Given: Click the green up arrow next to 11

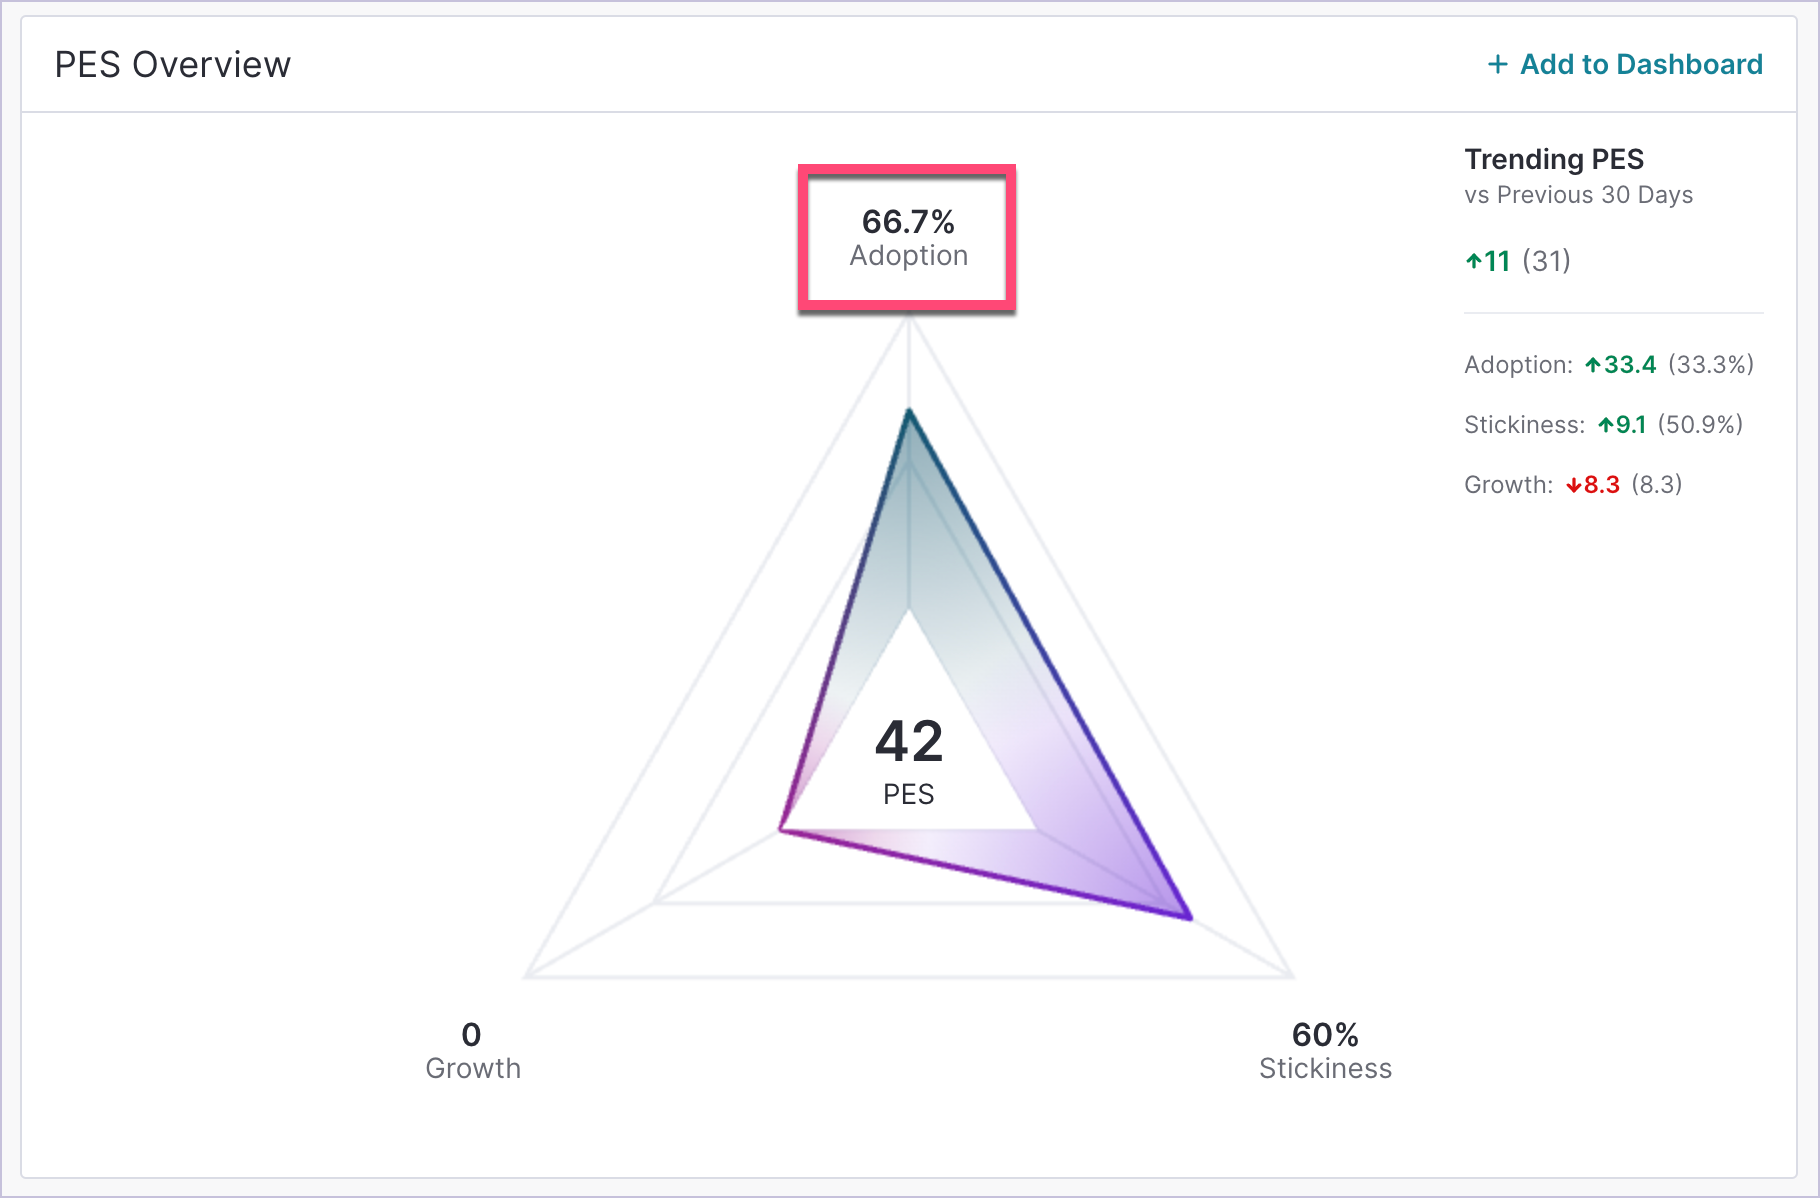Looking at the screenshot, I should click(x=1473, y=262).
